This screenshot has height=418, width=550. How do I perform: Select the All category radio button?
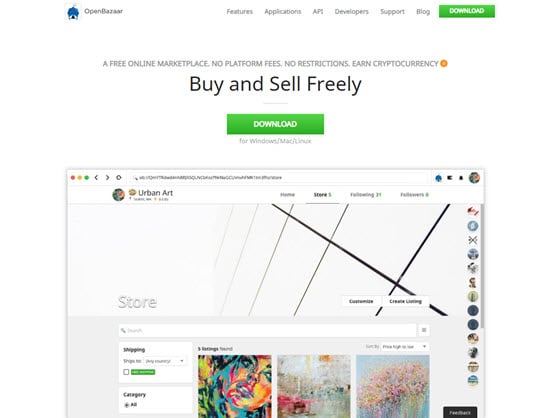127,405
